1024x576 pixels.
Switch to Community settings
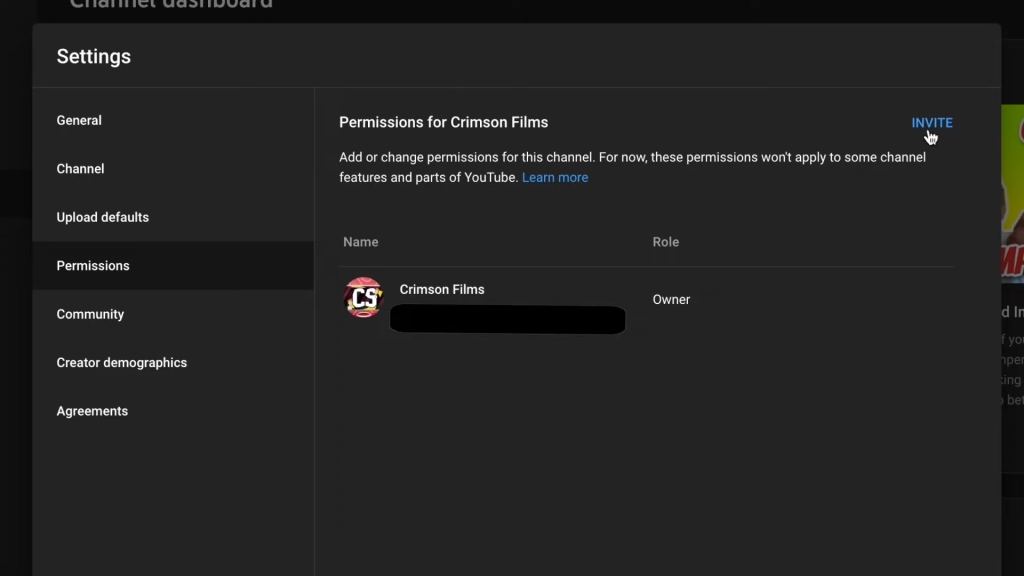coord(90,314)
